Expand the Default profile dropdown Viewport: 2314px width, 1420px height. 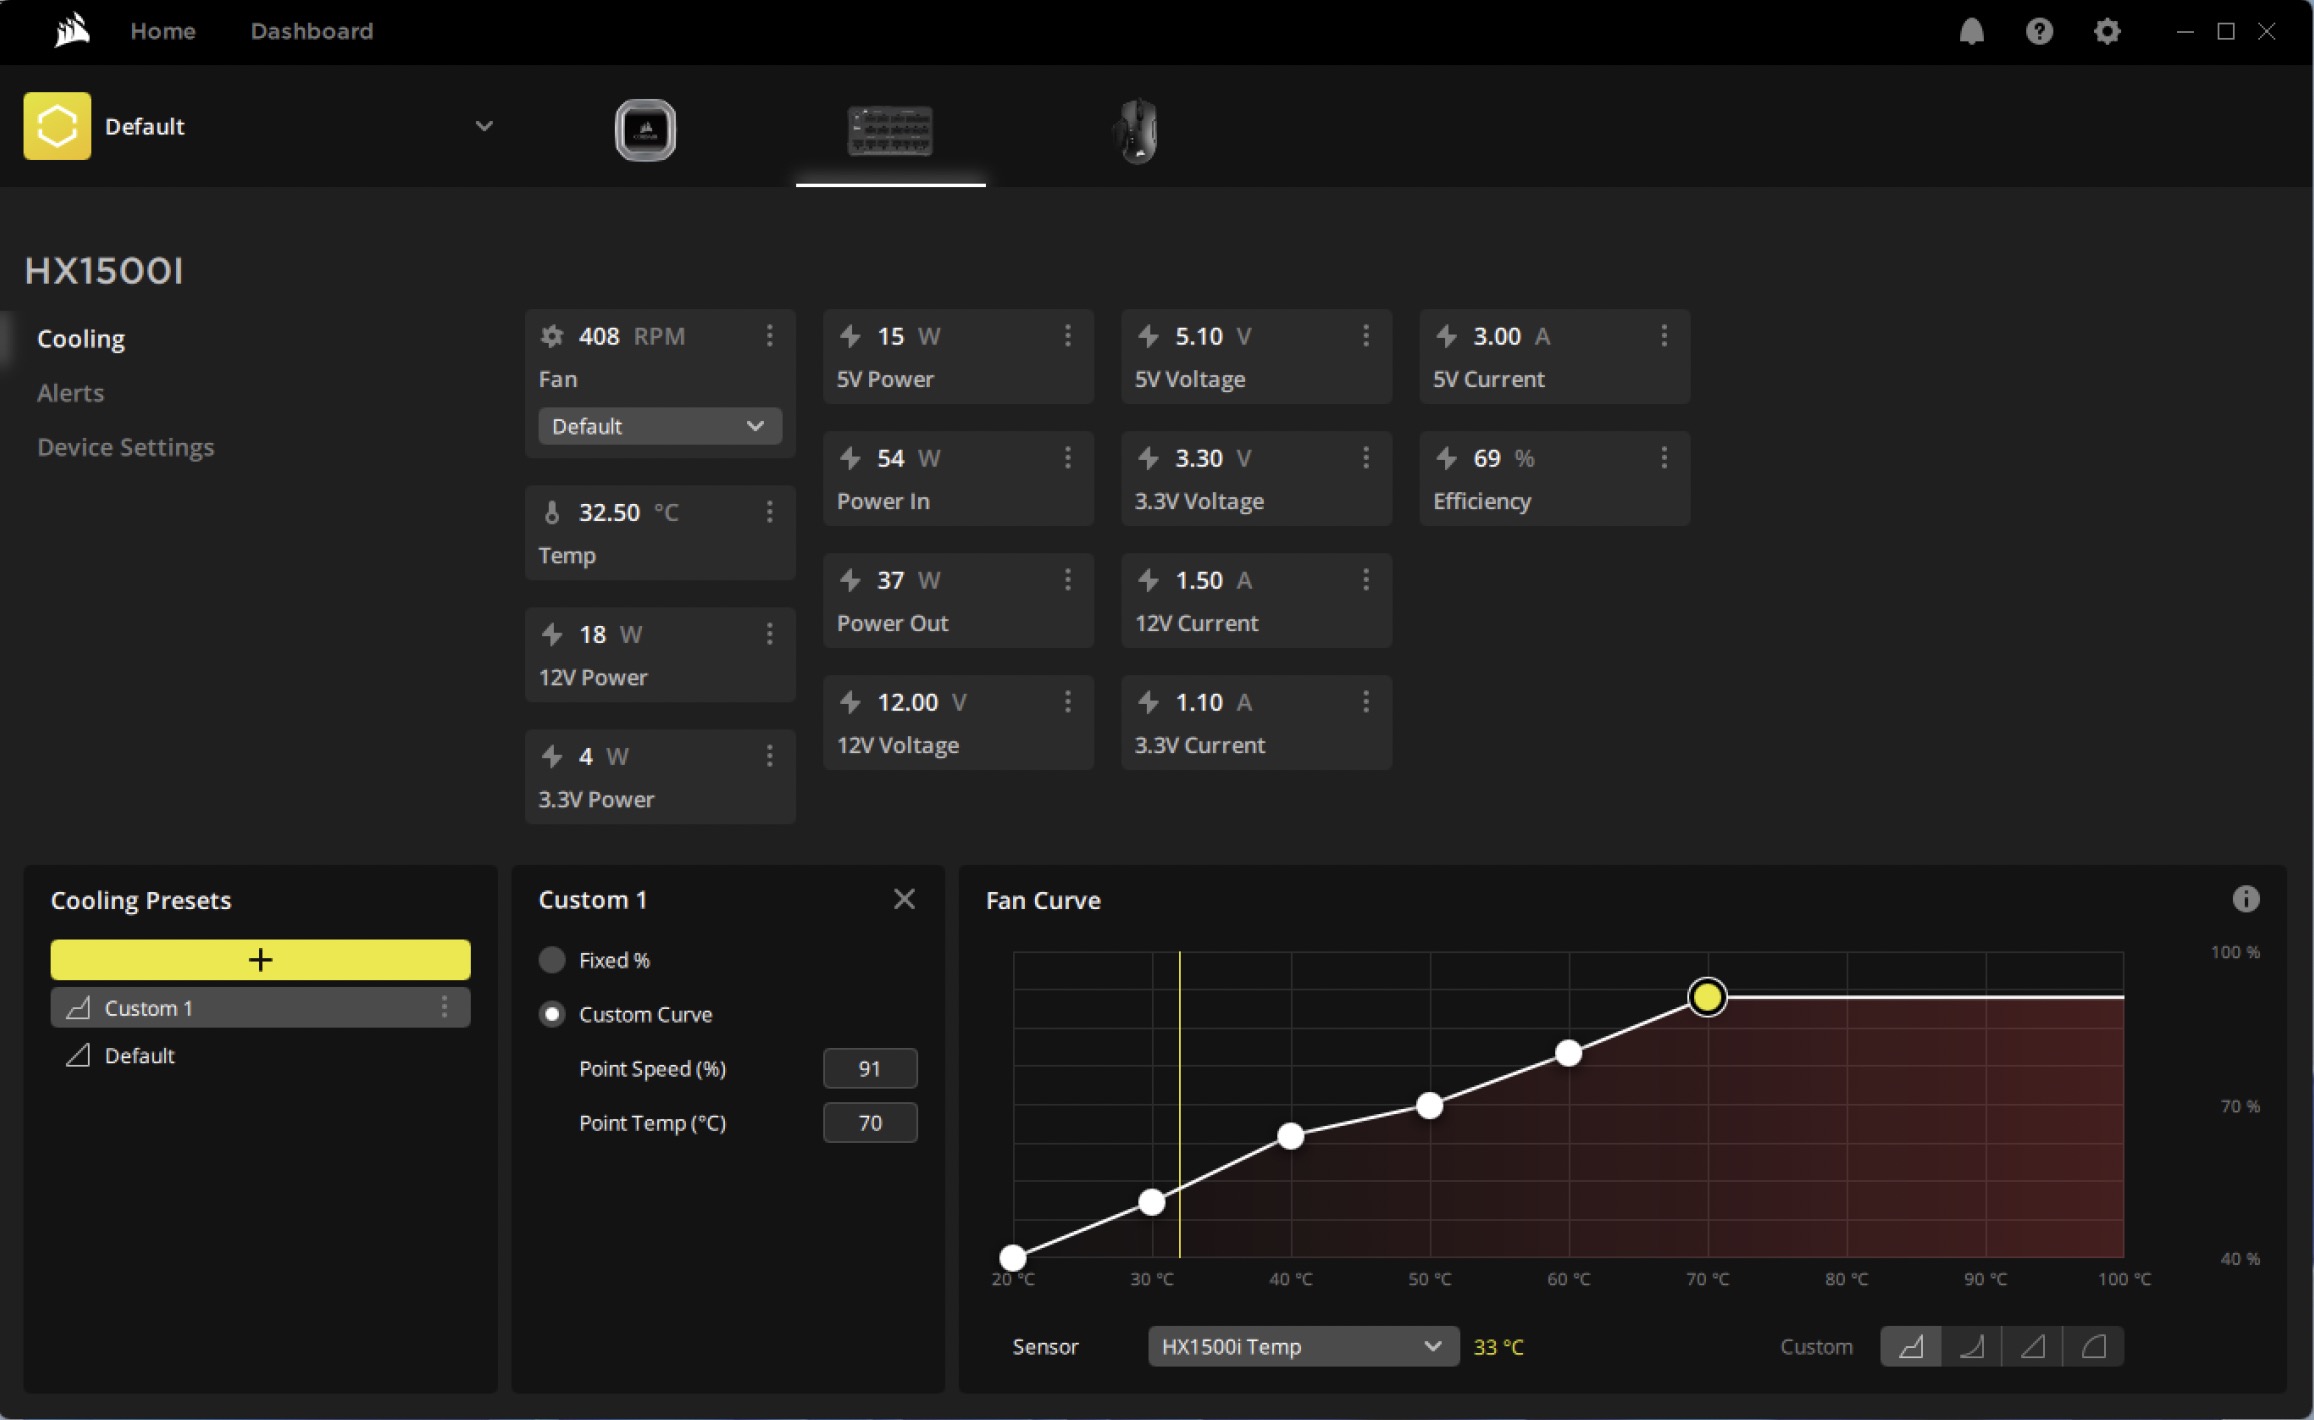click(x=484, y=126)
